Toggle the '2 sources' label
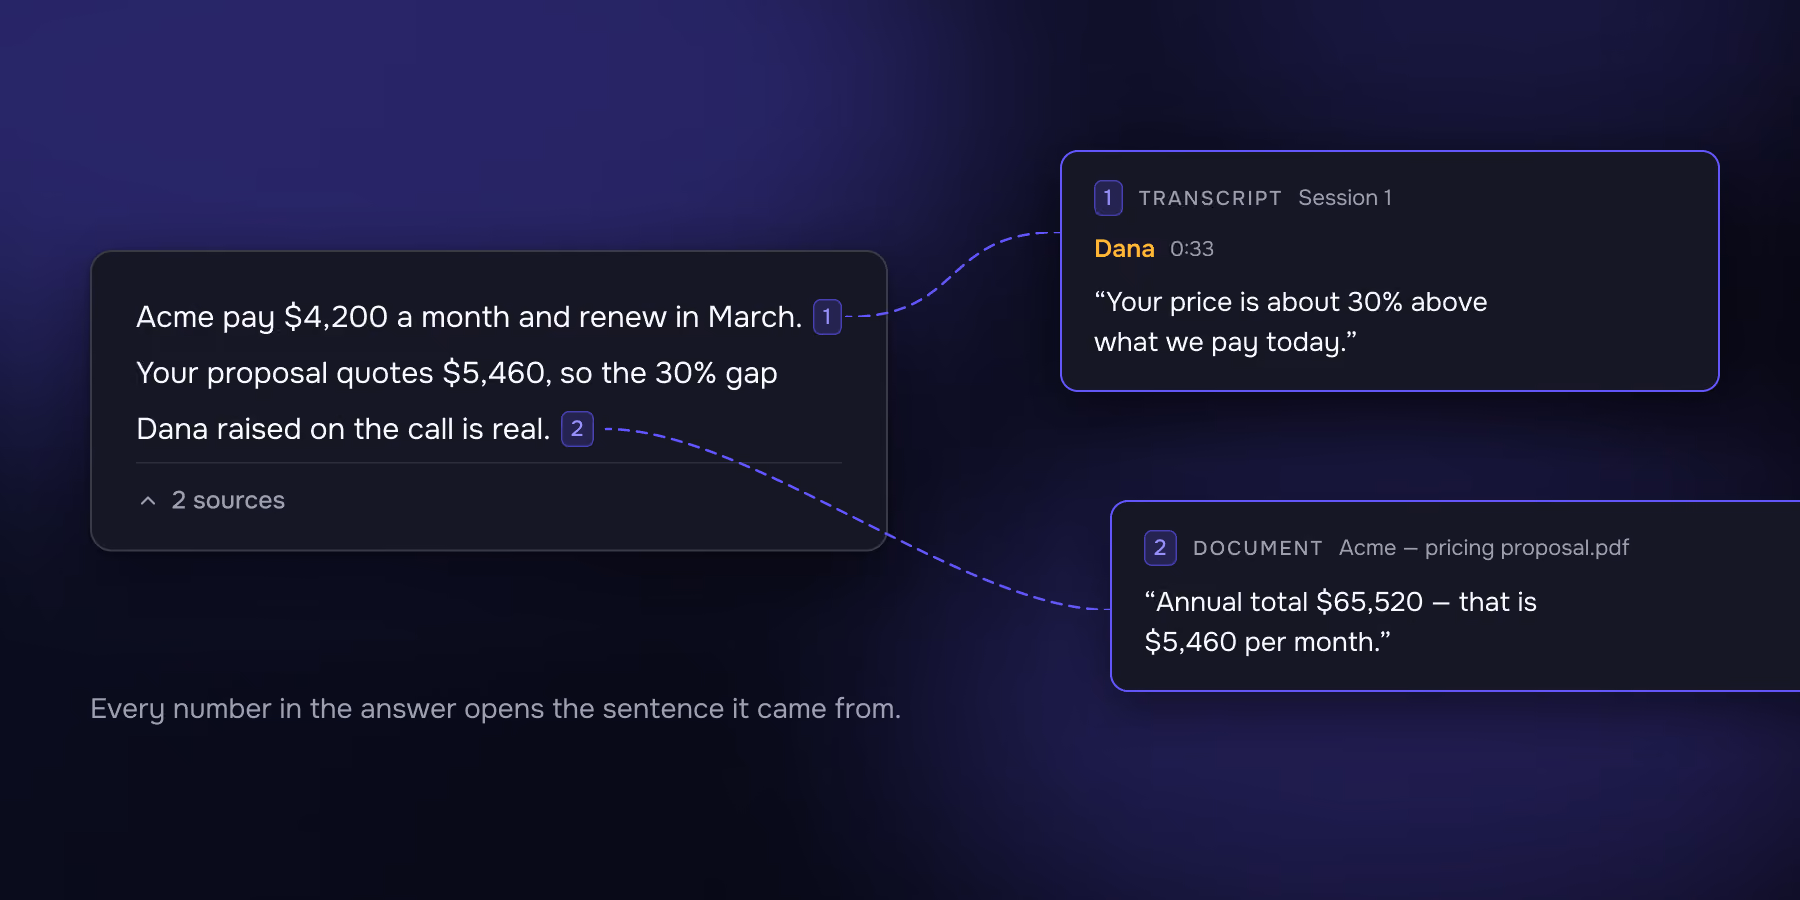This screenshot has height=900, width=1800. pos(228,500)
